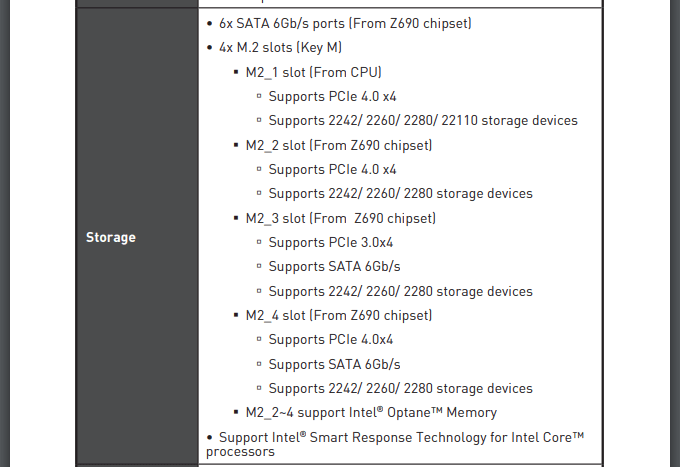The width and height of the screenshot is (680, 467).
Task: Click the Supports PCIe 3.0x4 line
Action: click(x=330, y=242)
